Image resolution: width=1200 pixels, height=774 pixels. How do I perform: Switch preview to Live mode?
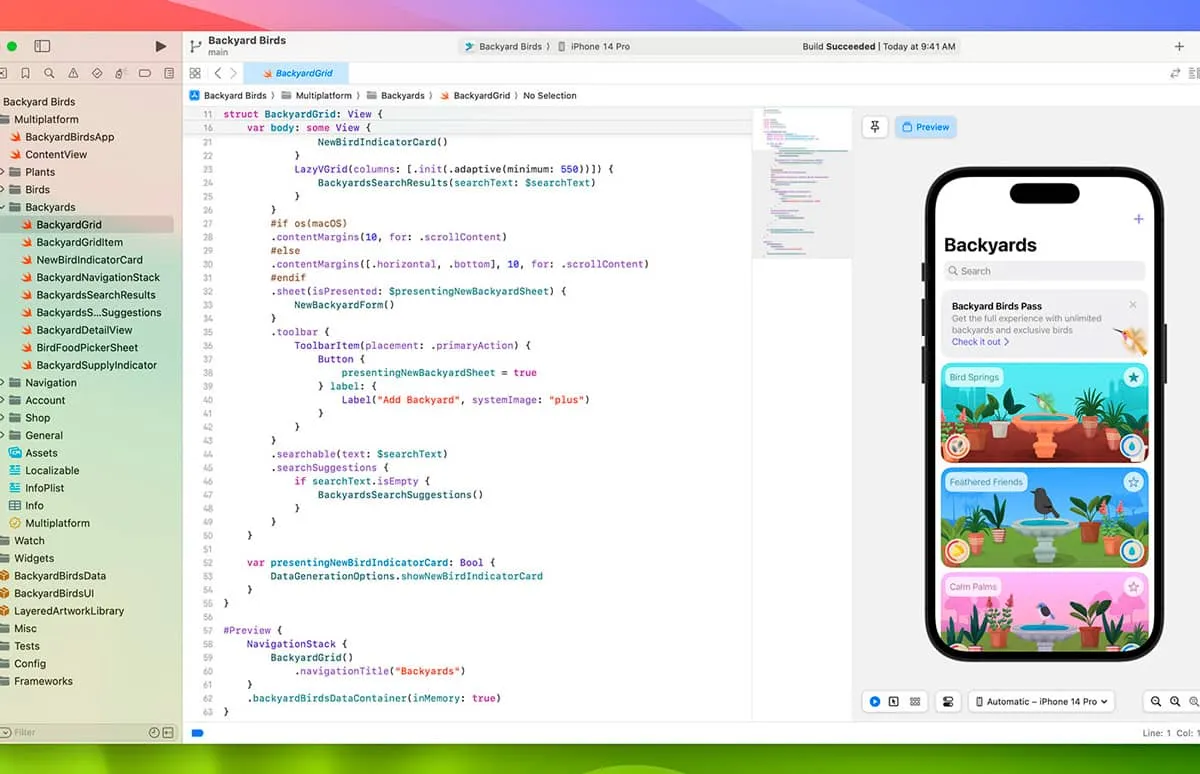pos(875,702)
